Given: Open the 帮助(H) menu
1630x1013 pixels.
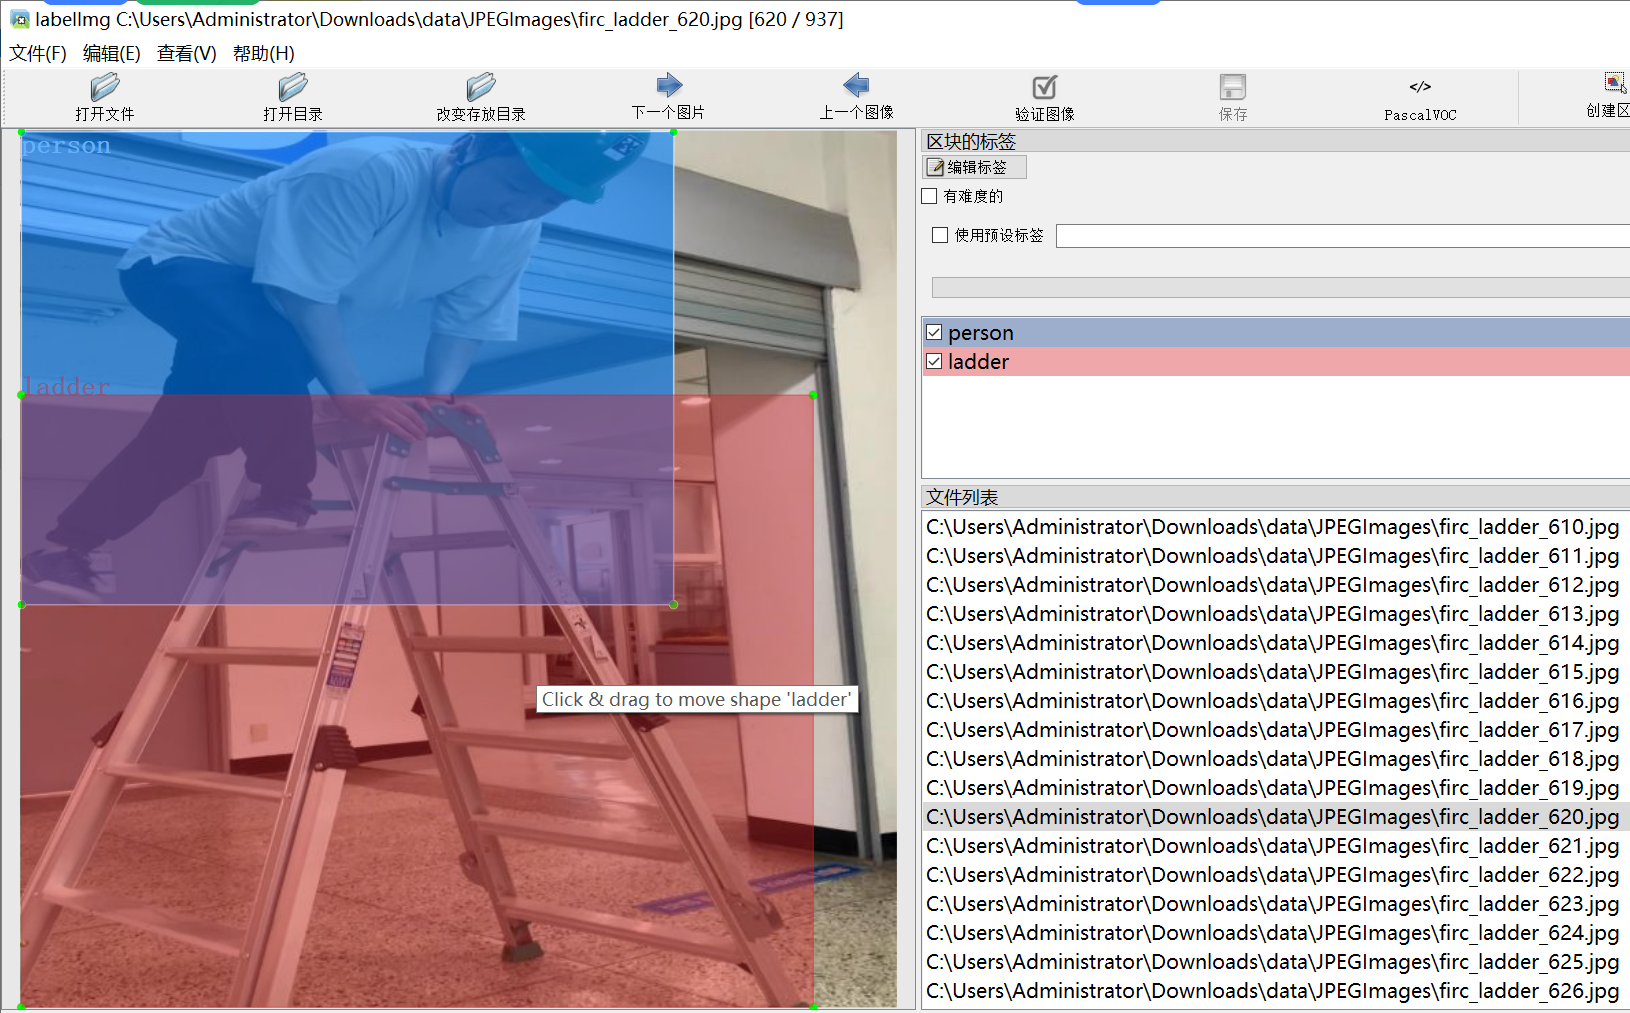Looking at the screenshot, I should 264,53.
